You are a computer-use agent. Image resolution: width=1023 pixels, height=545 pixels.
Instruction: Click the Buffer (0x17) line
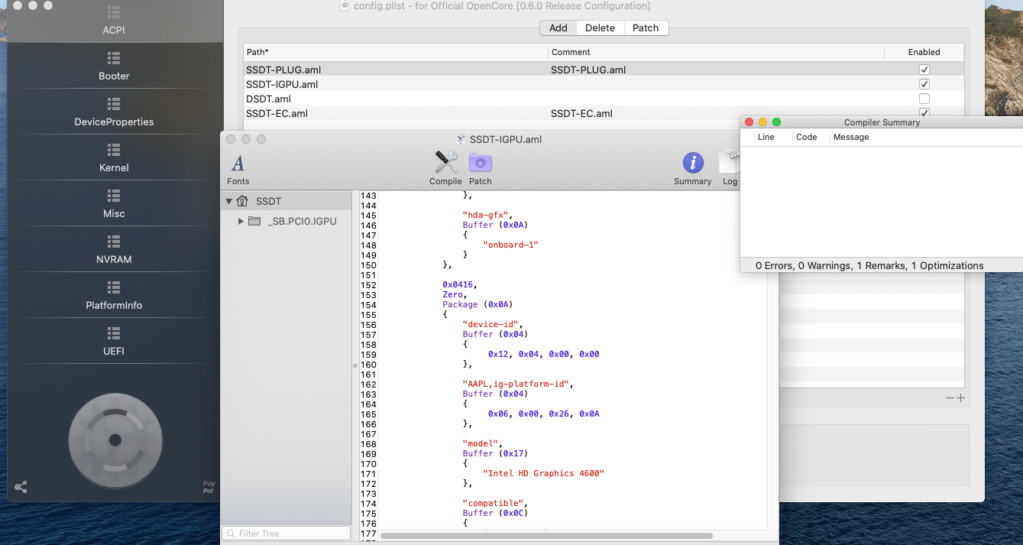pos(495,454)
